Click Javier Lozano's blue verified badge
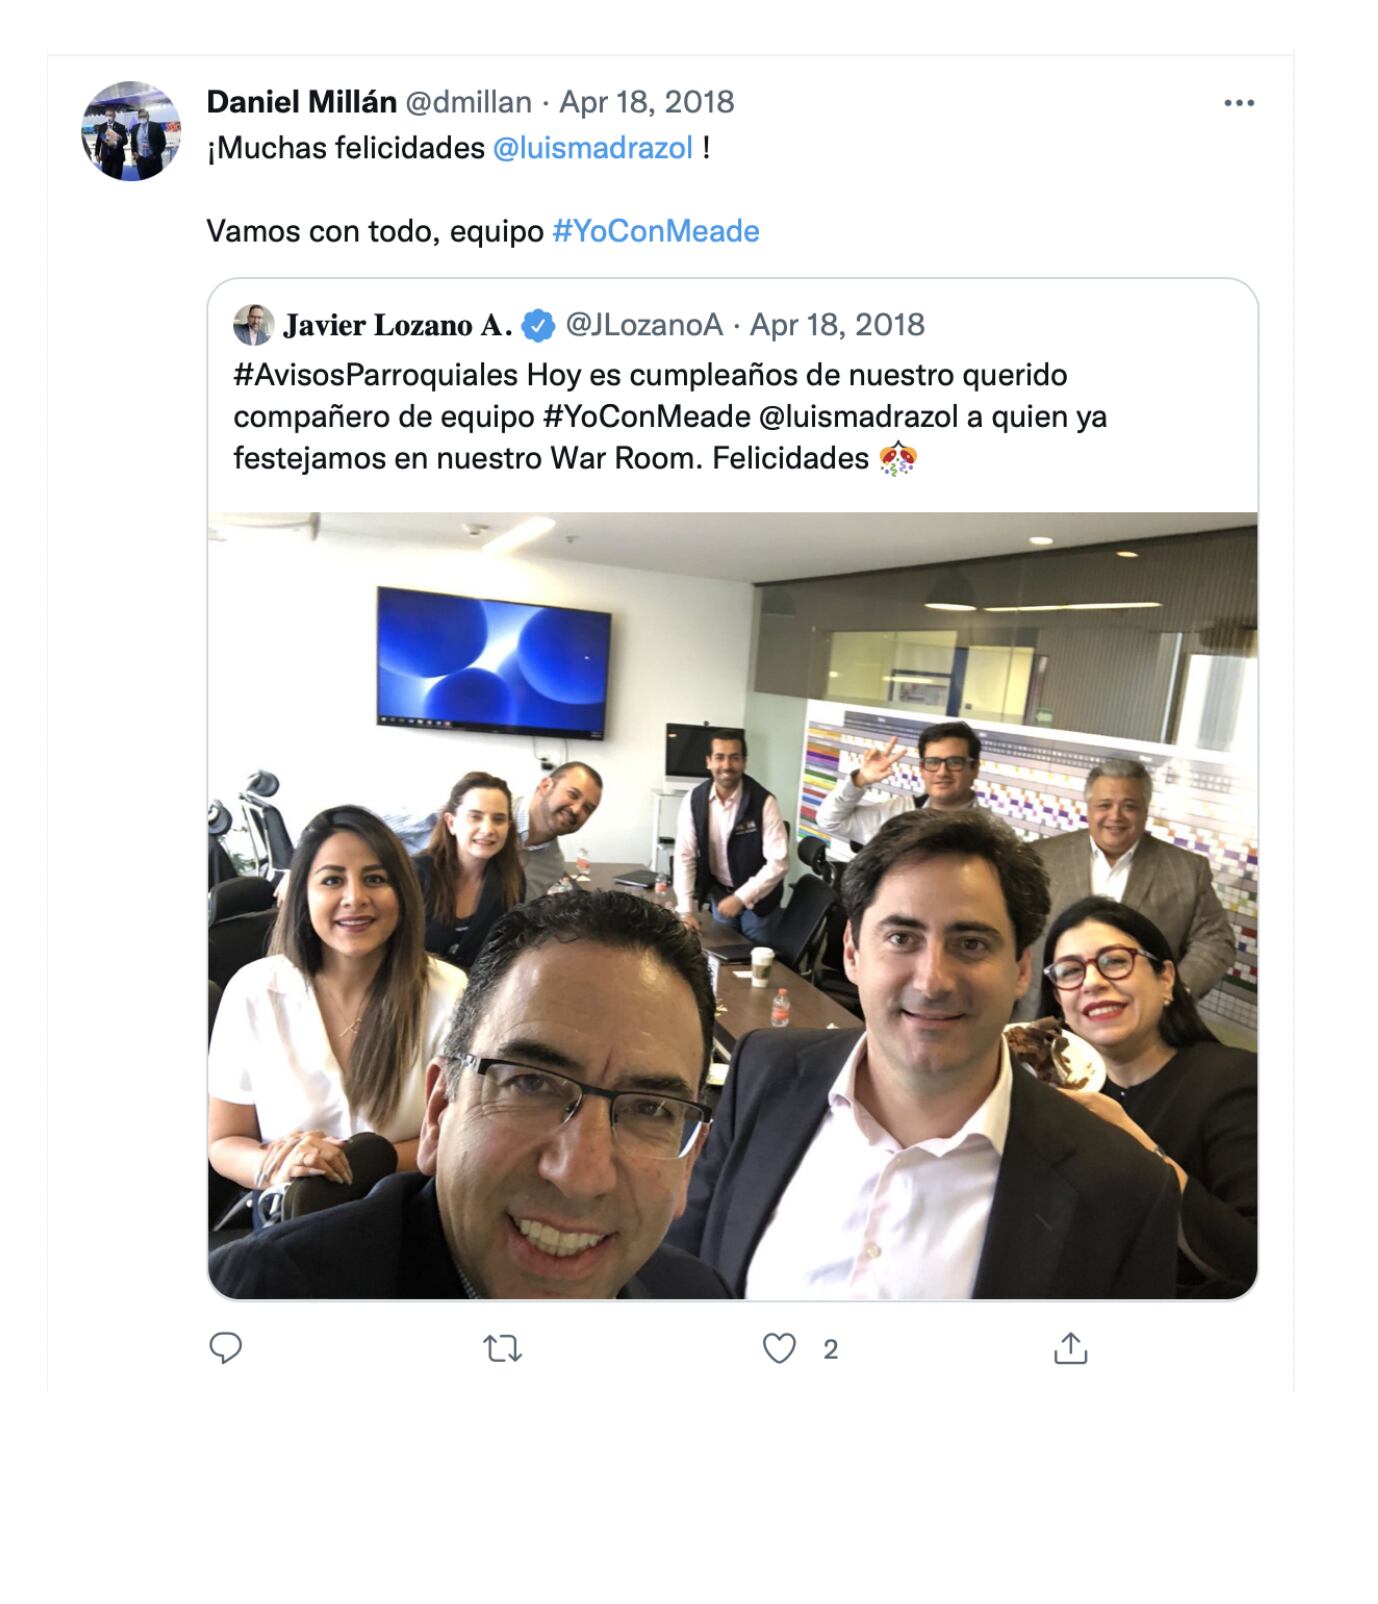Screen dimensions: 1378x1604 (x=539, y=325)
